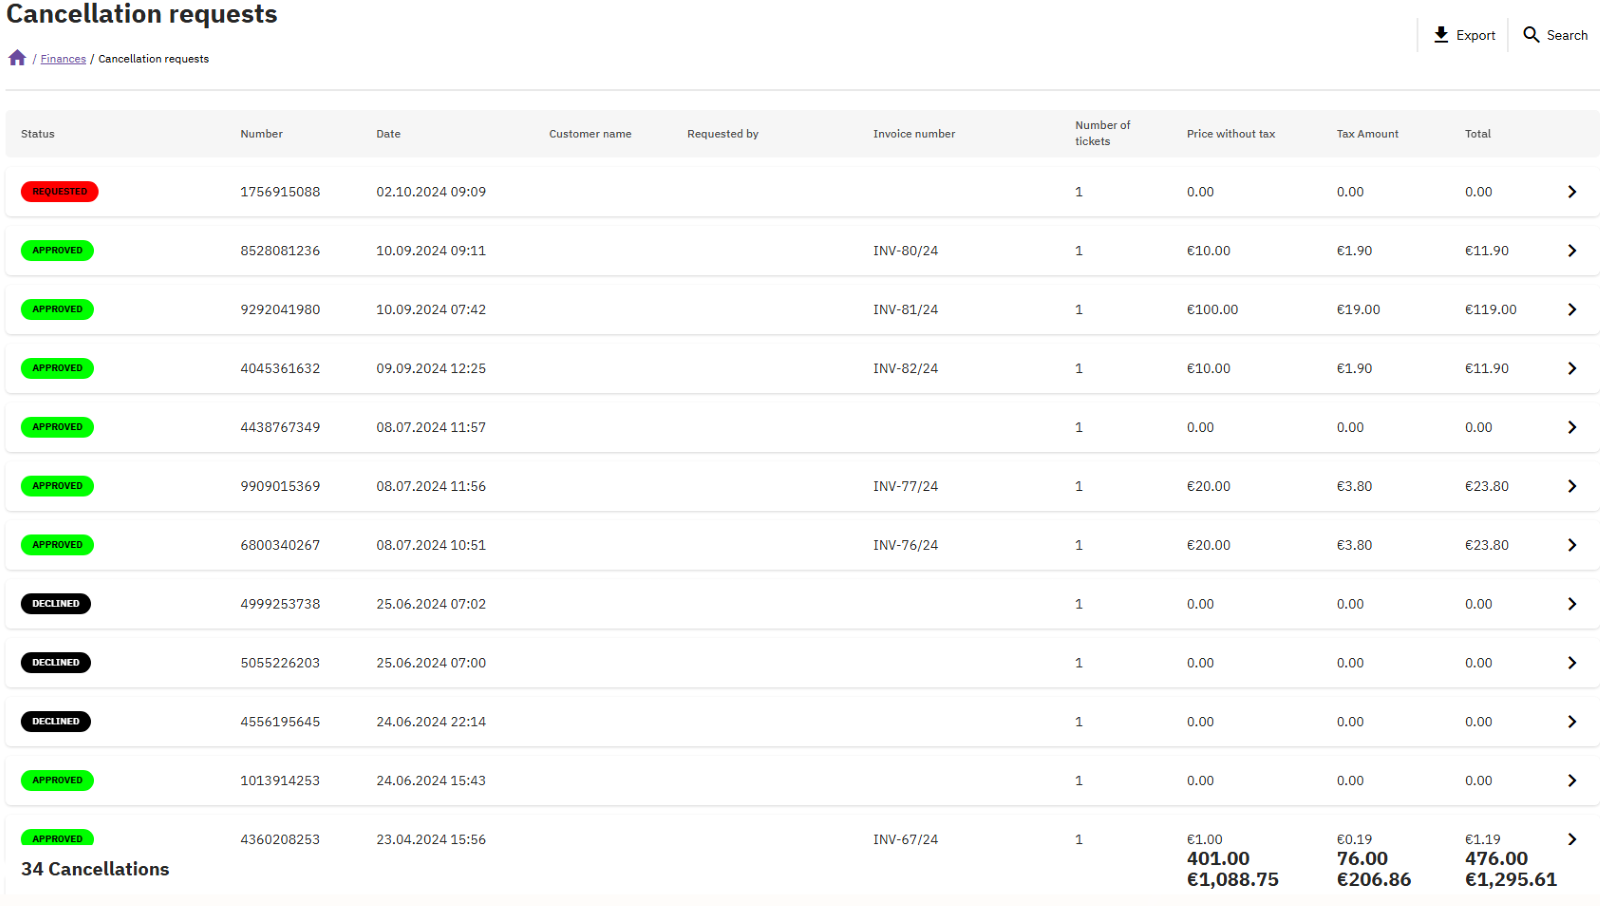Click APPROVED badge for request 8528081236
This screenshot has width=1600, height=906.
point(57,251)
